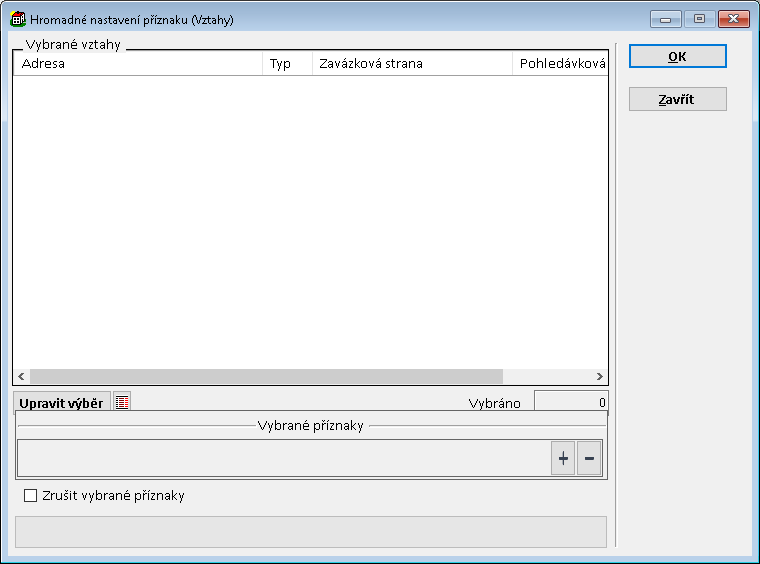The width and height of the screenshot is (760, 564).
Task: Click the right arrow of the horizontal scrollbar
Action: point(600,377)
